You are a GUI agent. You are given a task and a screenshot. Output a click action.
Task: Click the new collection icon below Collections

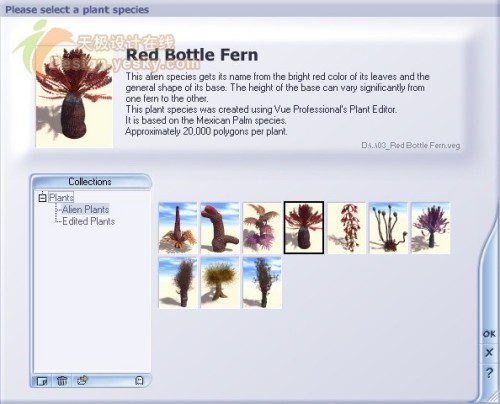click(42, 380)
